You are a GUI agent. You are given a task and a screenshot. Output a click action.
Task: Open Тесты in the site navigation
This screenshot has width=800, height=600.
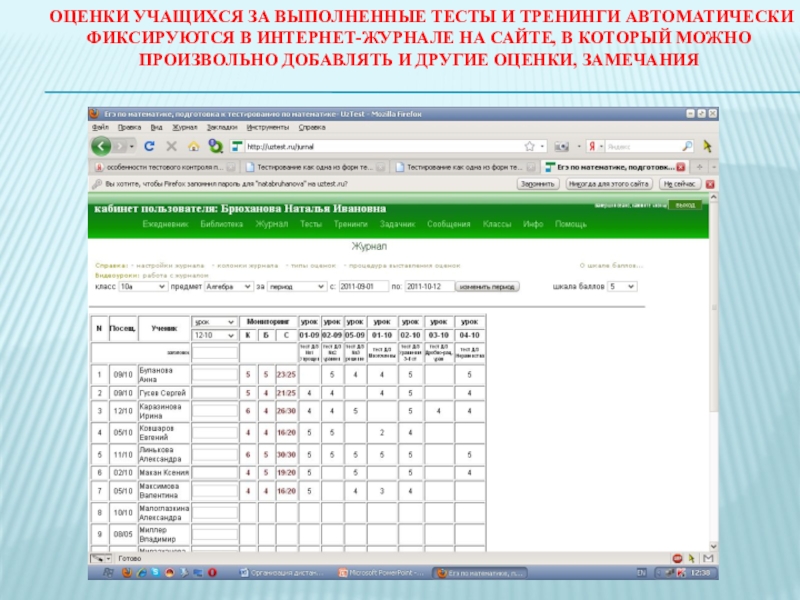click(x=311, y=224)
